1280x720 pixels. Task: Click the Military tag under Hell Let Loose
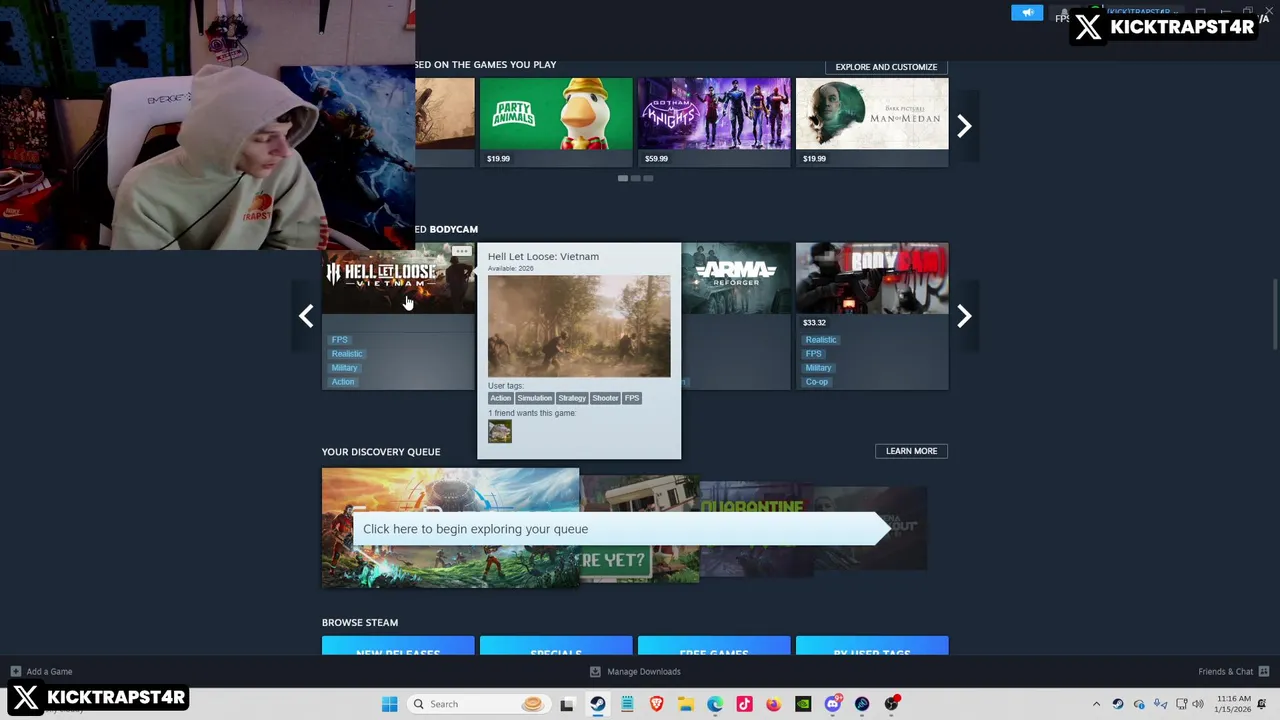(x=343, y=368)
